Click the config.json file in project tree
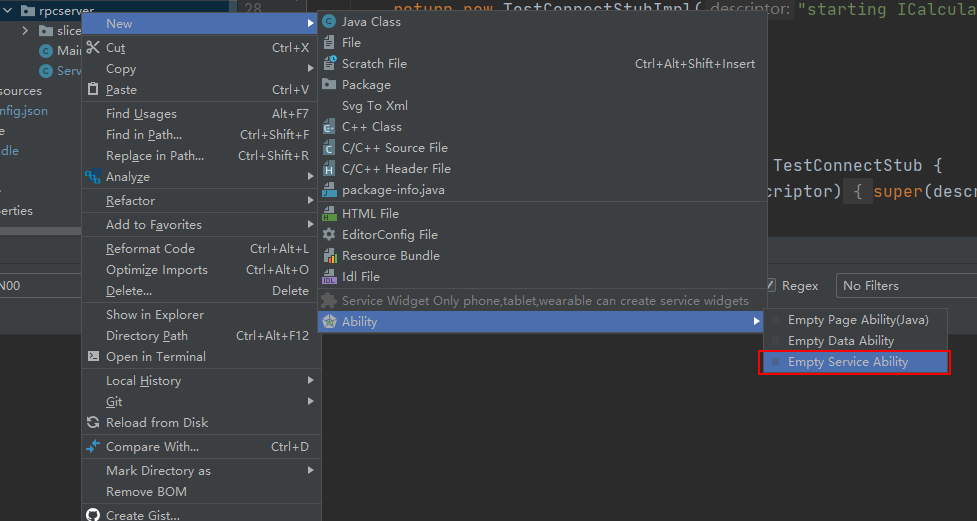 tap(24, 111)
